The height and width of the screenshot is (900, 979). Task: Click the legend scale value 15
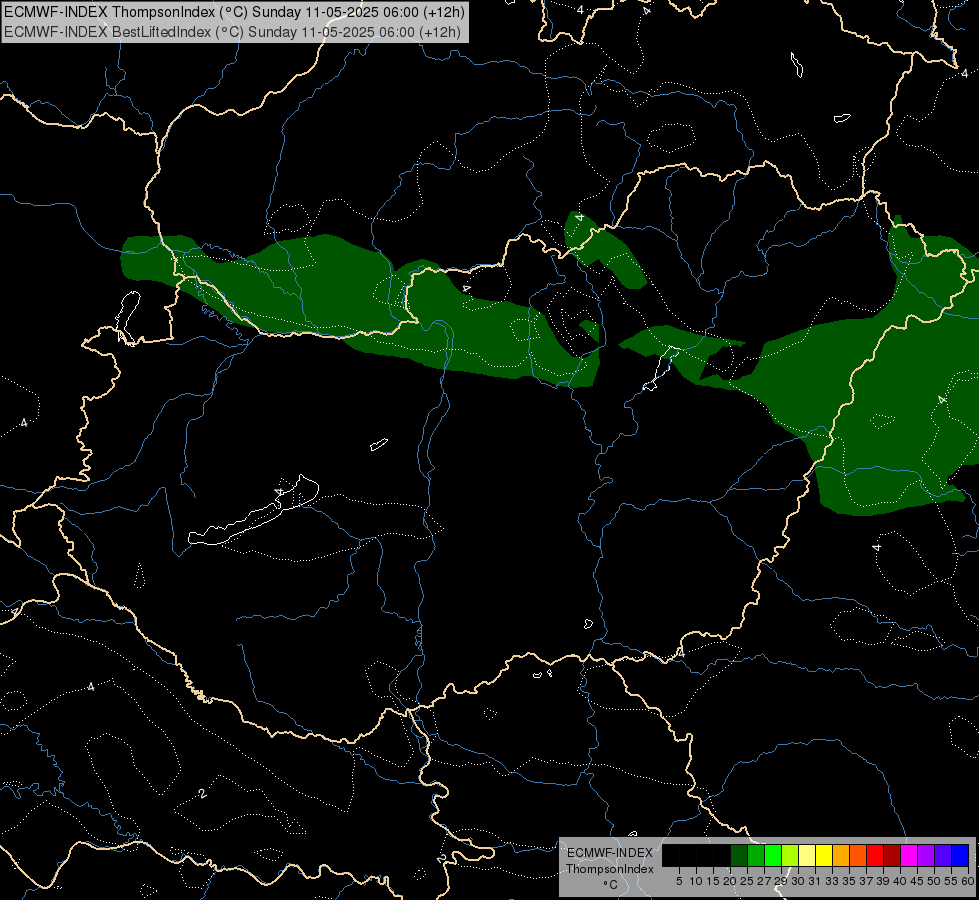(x=714, y=881)
